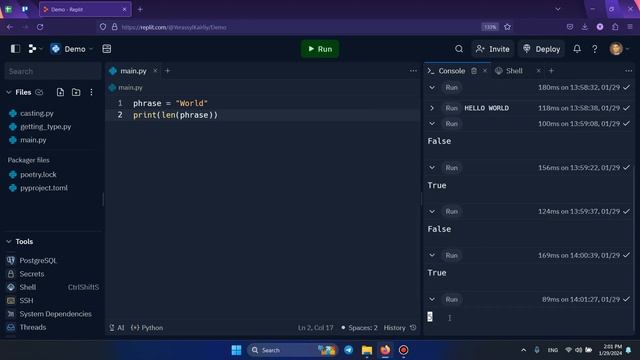Image resolution: width=640 pixels, height=360 pixels.
Task: Add a new tab in the console pane
Action: click(551, 71)
